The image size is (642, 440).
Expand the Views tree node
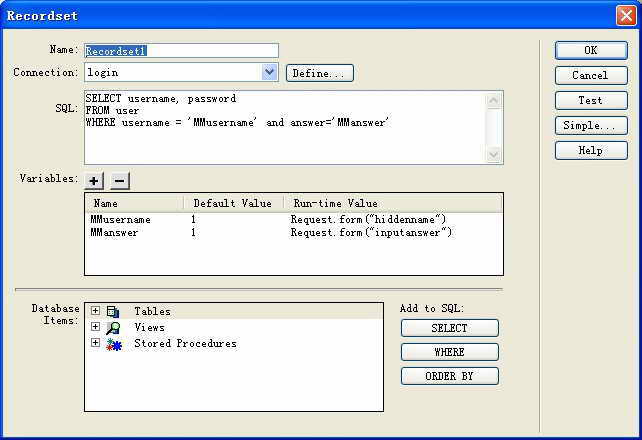coord(96,328)
